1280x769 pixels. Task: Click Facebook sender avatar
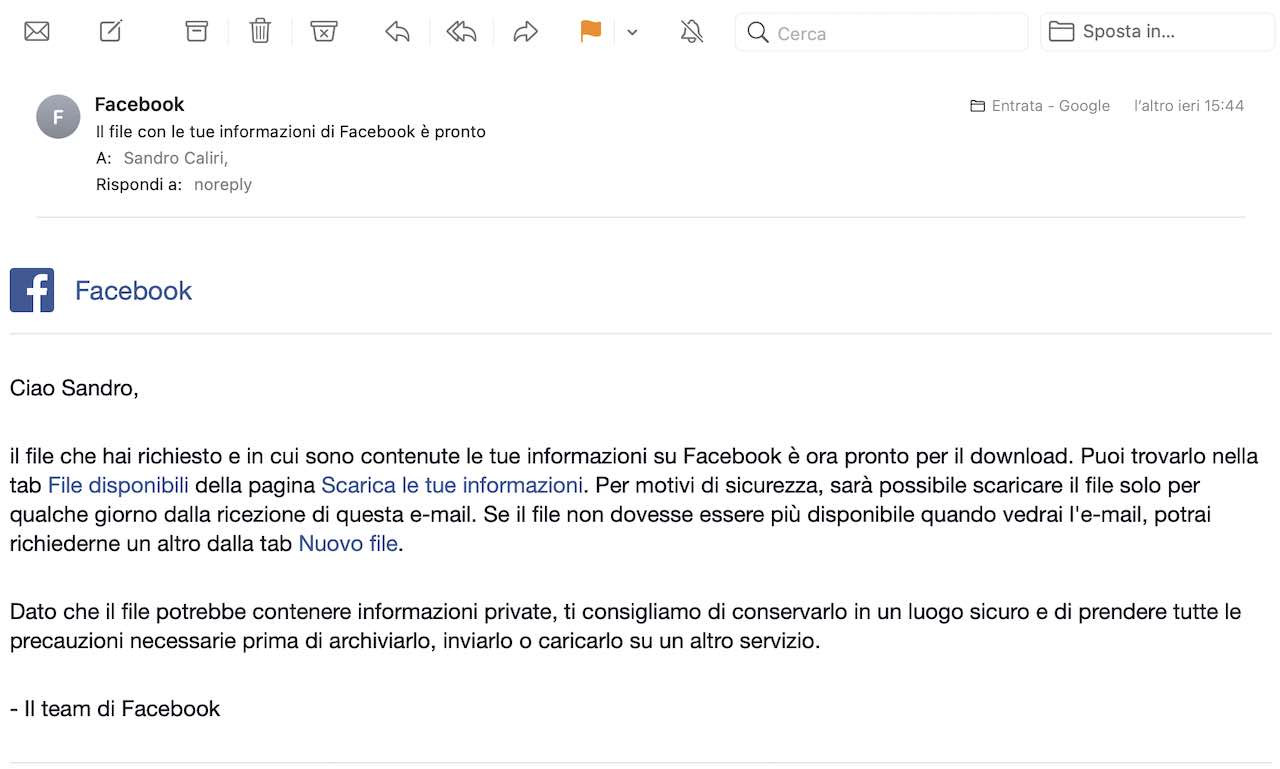point(58,117)
